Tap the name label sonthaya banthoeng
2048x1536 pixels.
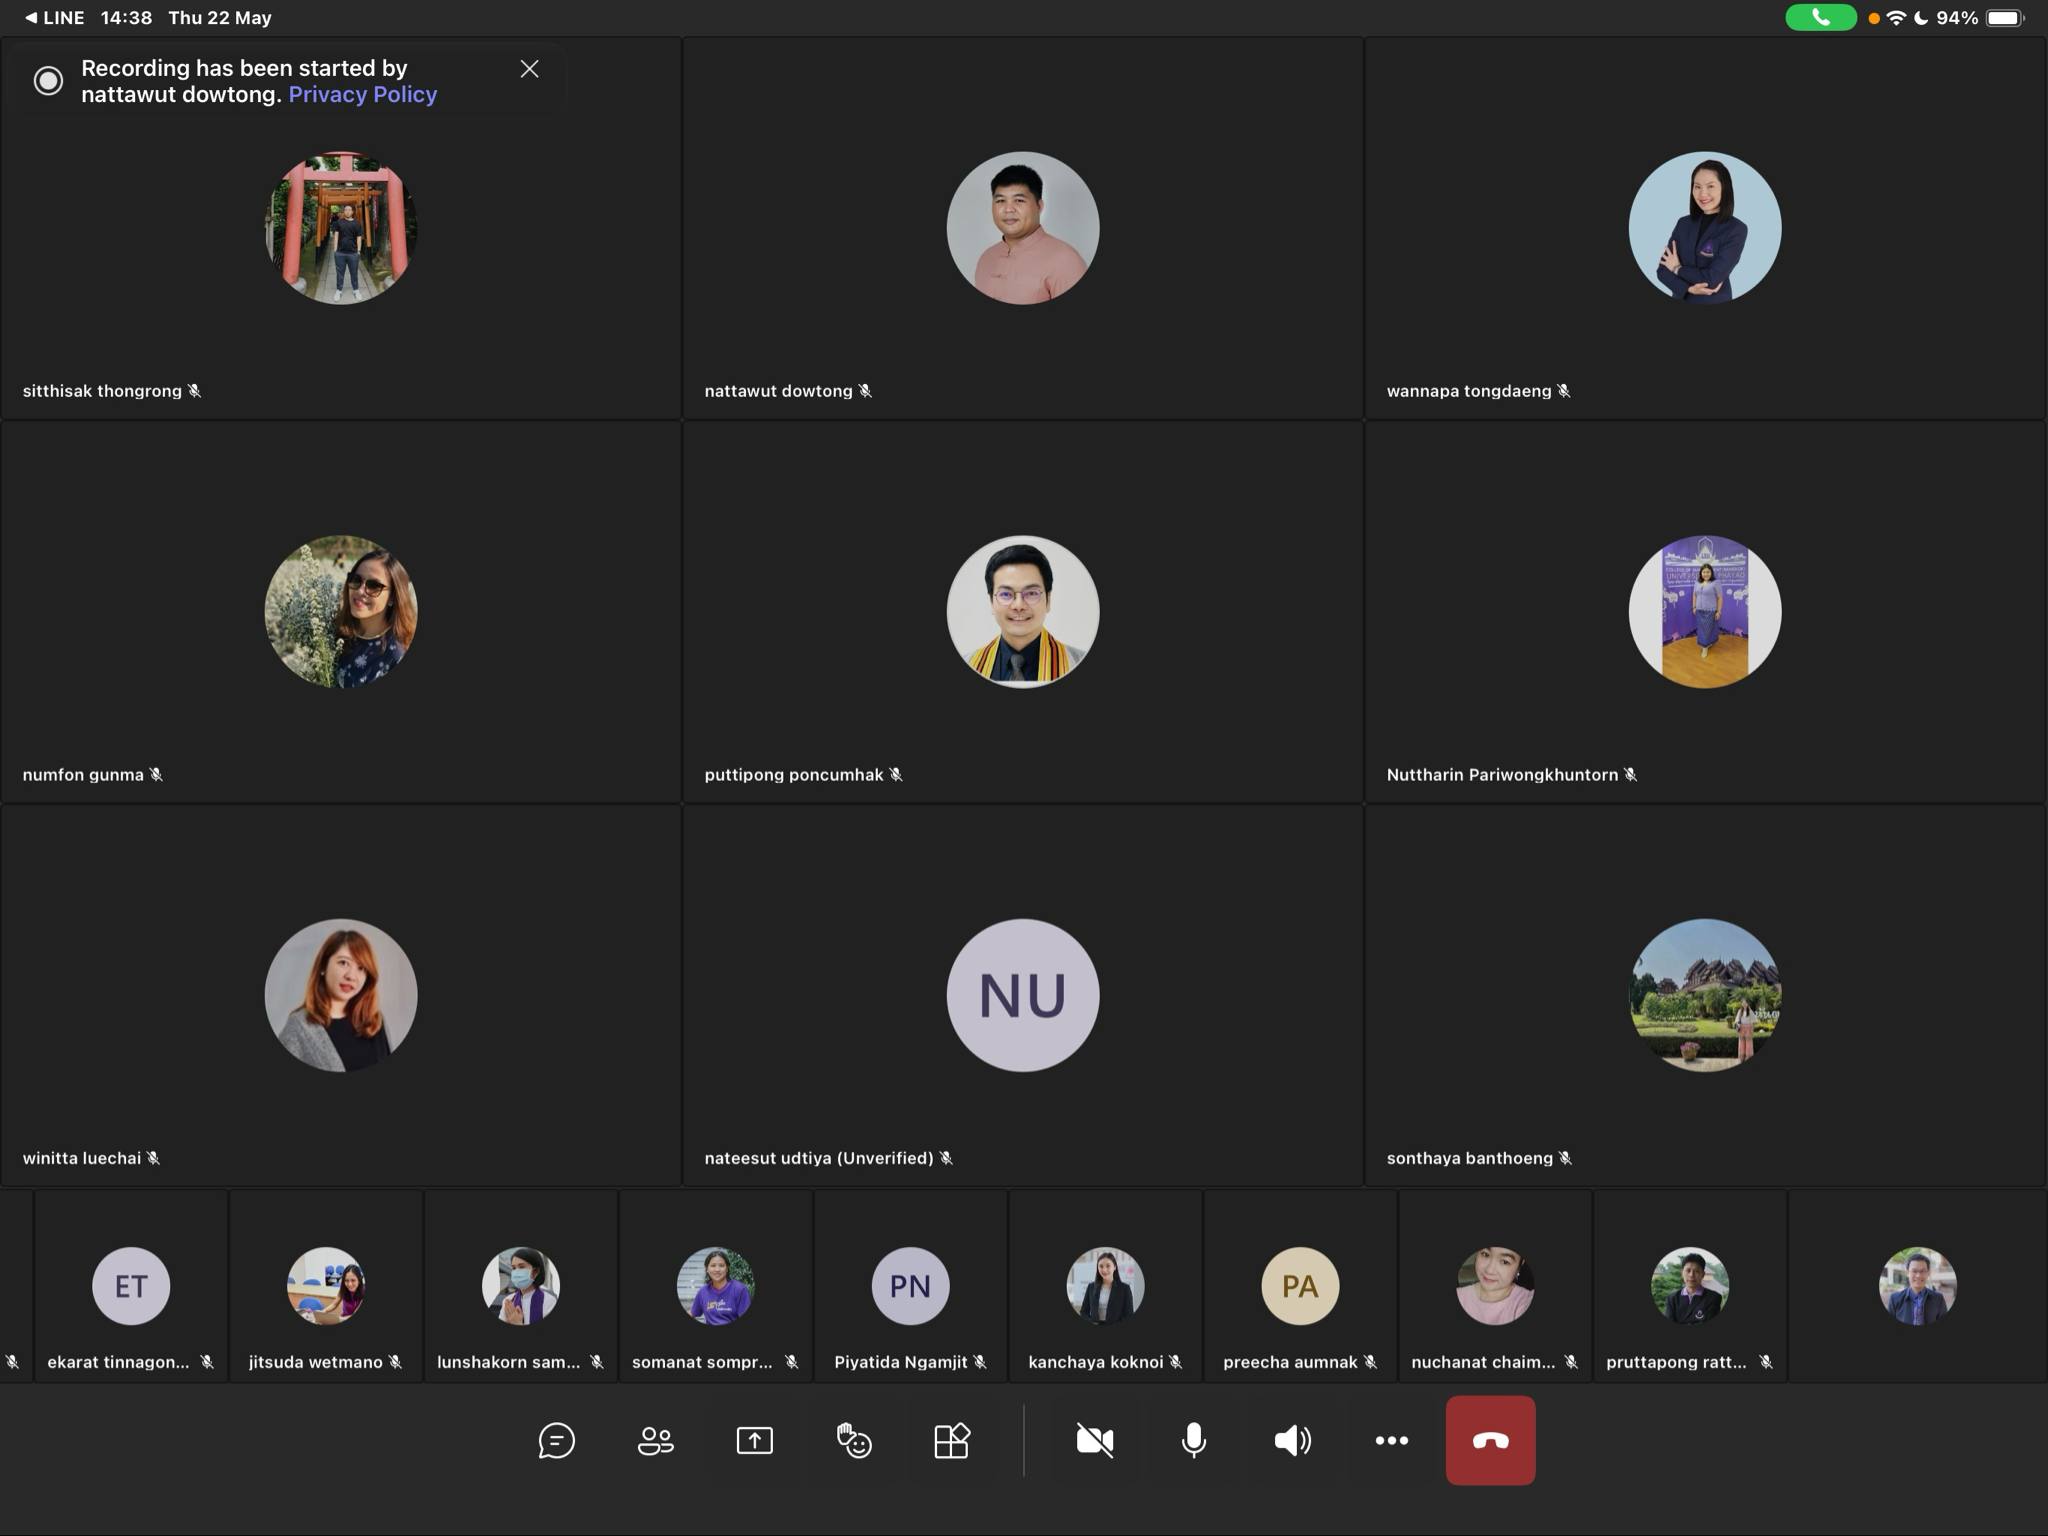(1469, 1158)
